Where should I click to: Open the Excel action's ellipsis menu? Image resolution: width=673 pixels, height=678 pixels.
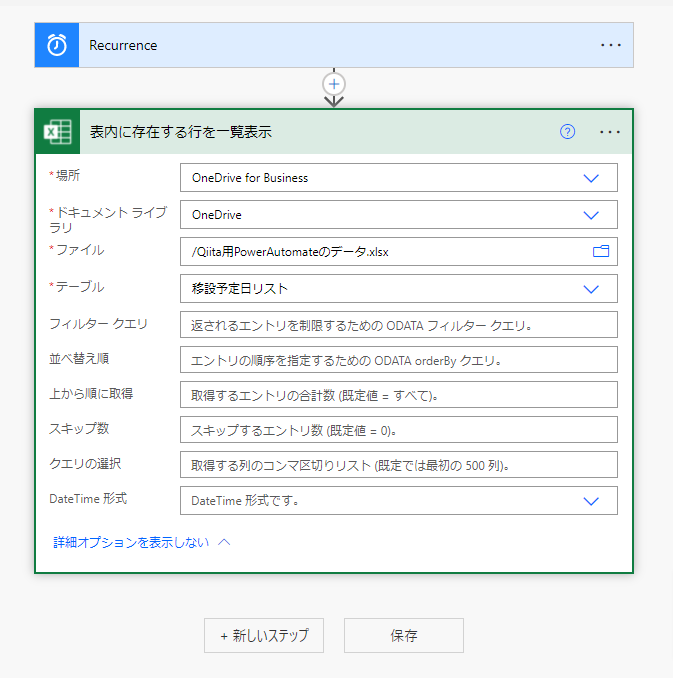(610, 131)
